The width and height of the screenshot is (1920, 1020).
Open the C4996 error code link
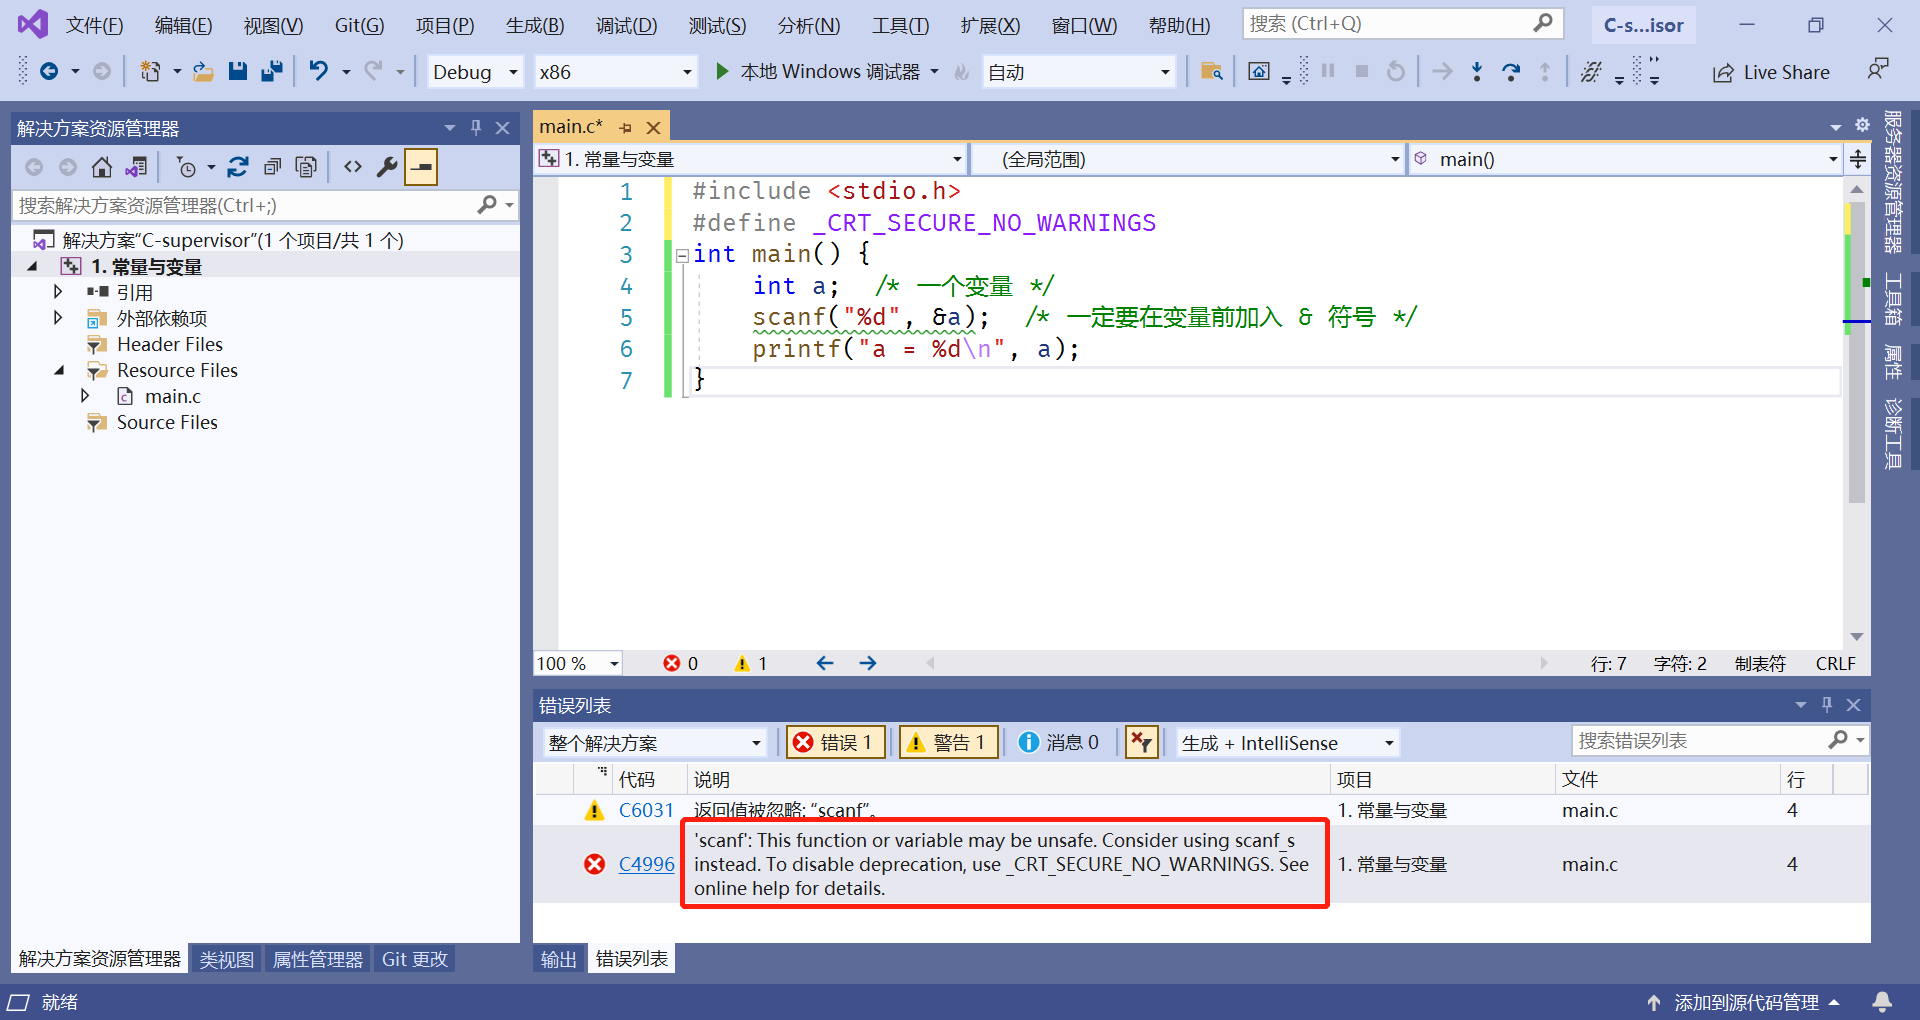(646, 864)
